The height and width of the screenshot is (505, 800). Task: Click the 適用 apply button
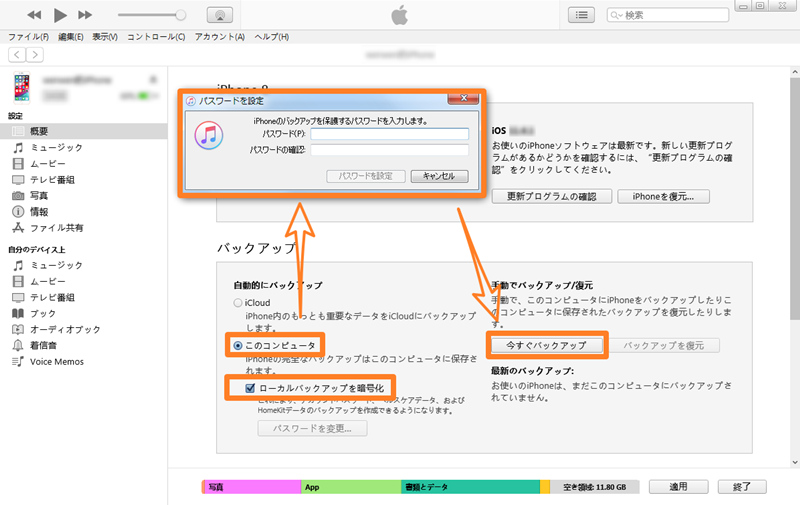tap(679, 487)
